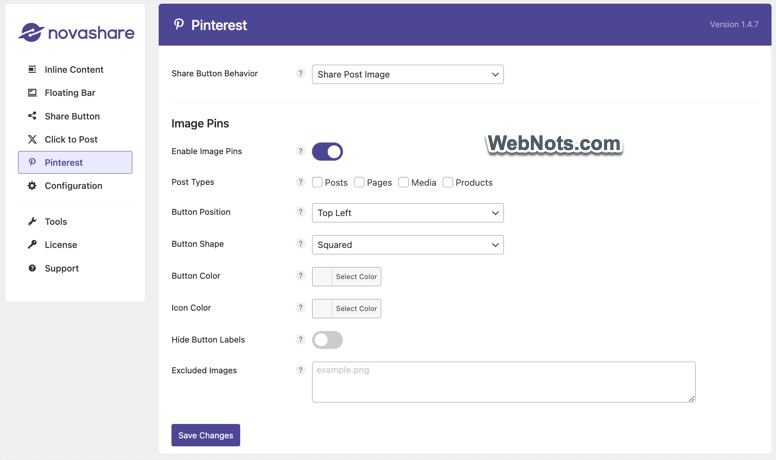
Task: Click the Share Button sidebar icon
Action: tap(32, 116)
